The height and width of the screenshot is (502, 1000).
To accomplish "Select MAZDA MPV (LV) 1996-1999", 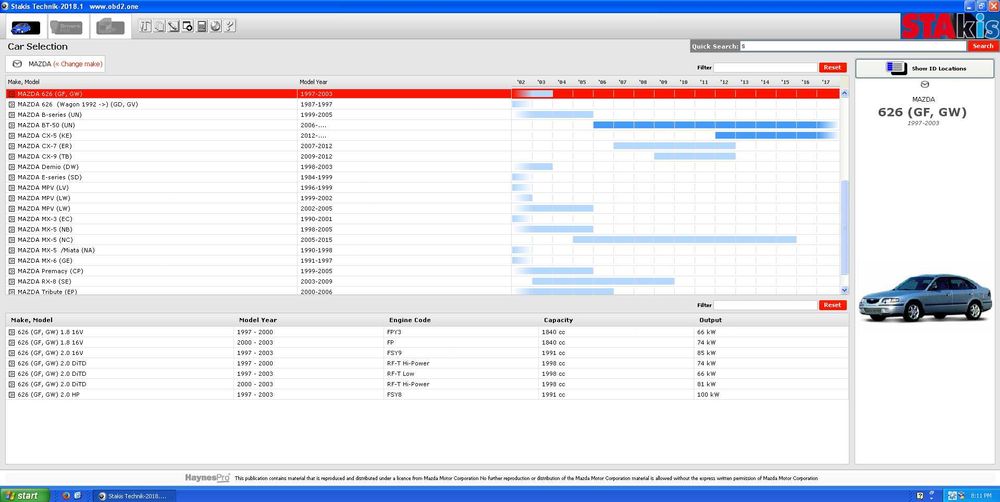I will pos(423,188).
